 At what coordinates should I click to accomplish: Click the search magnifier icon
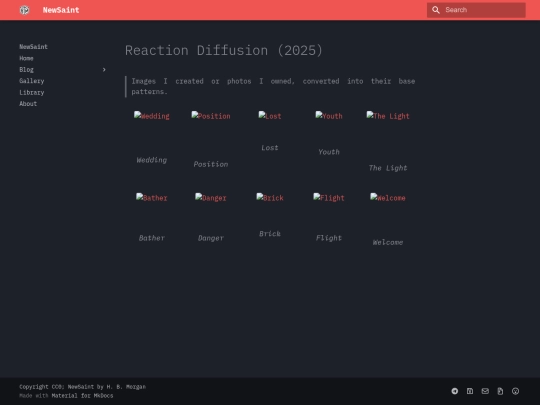point(436,10)
